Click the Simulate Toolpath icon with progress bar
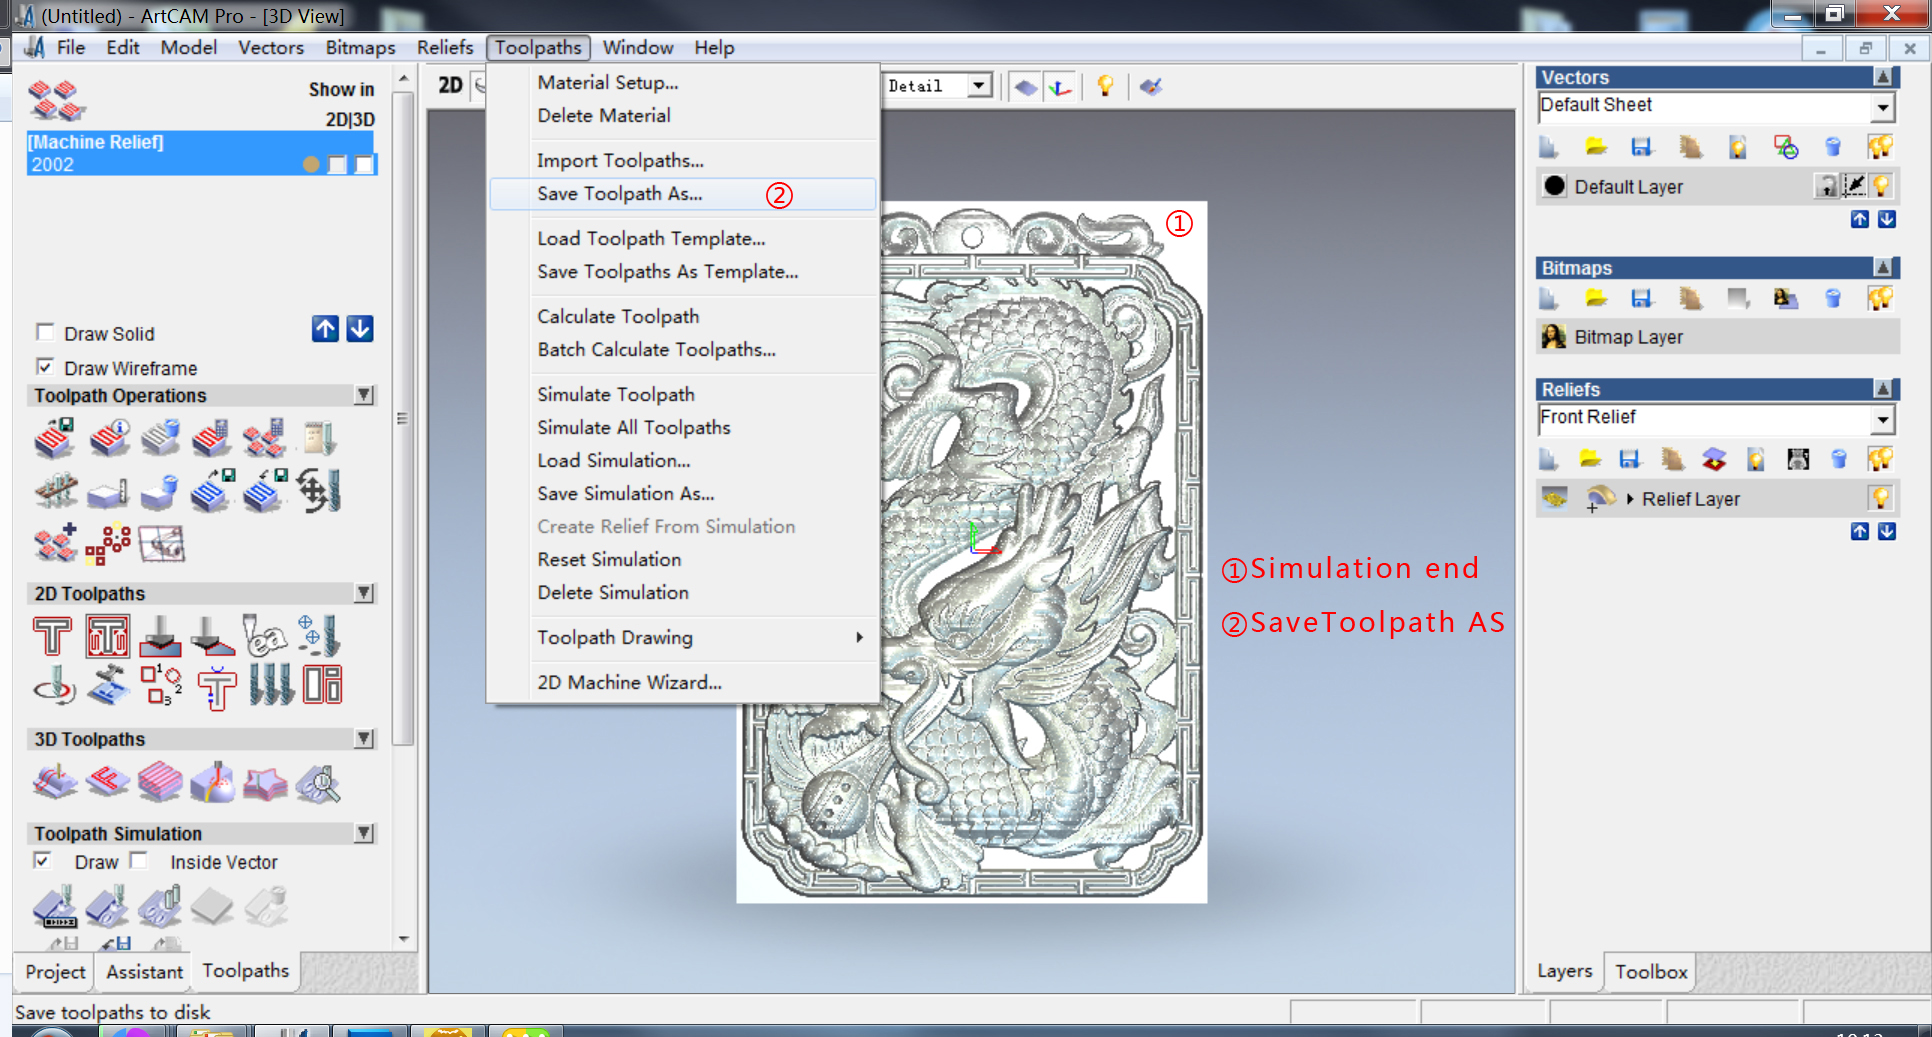Viewport: 1932px width, 1037px height. coord(55,906)
